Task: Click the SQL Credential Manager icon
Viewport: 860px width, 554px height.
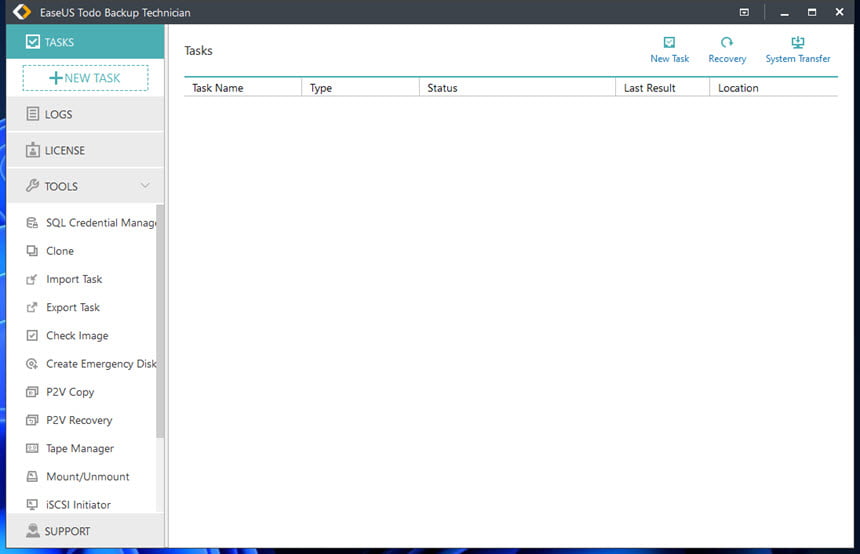Action: coord(32,223)
